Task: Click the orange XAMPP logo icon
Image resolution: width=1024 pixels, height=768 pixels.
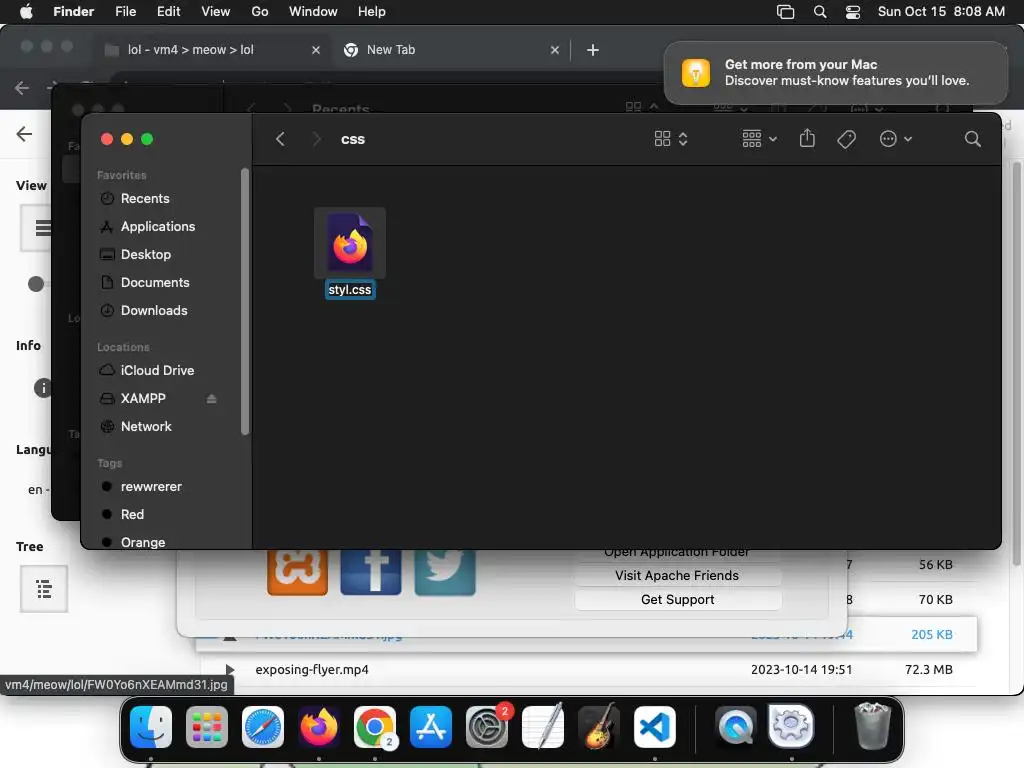Action: click(297, 571)
